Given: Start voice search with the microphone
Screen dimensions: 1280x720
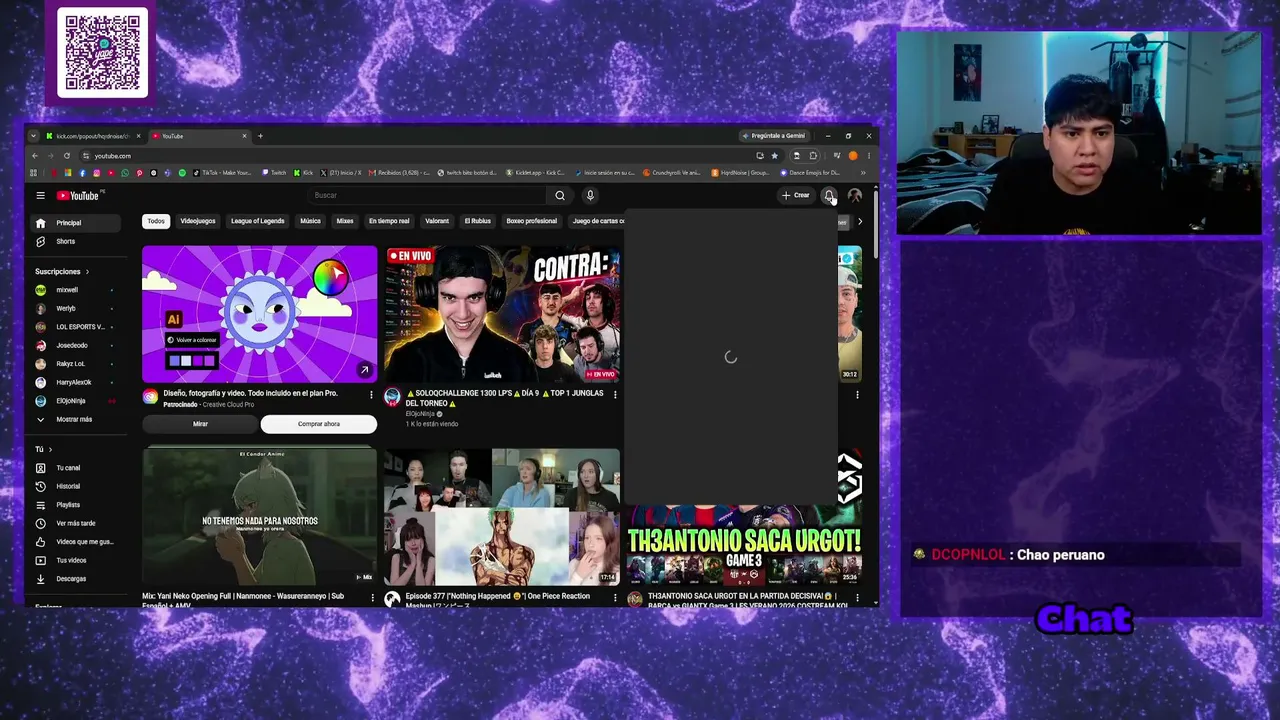Looking at the screenshot, I should pyautogui.click(x=590, y=196).
